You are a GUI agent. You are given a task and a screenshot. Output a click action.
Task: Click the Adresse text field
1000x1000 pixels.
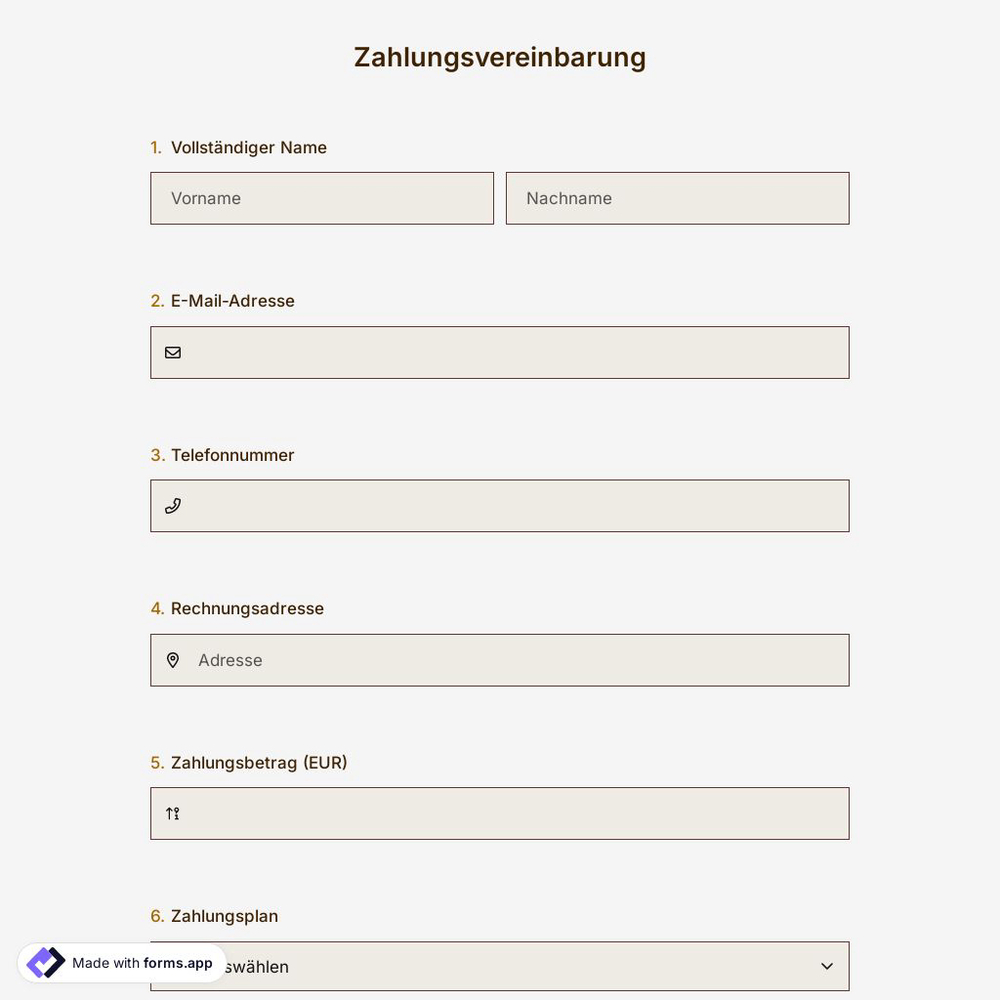pyautogui.click(x=500, y=659)
